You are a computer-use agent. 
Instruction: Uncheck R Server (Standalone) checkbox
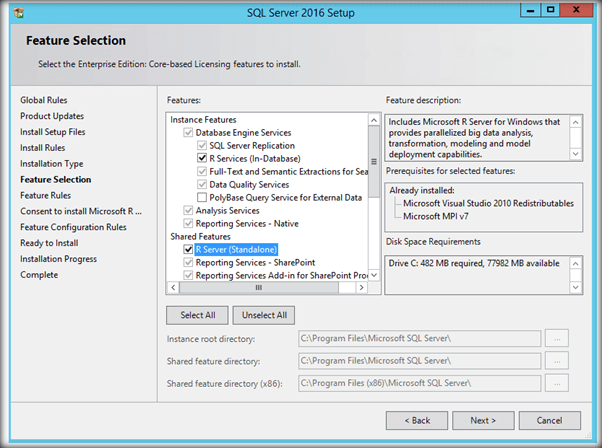coord(188,250)
